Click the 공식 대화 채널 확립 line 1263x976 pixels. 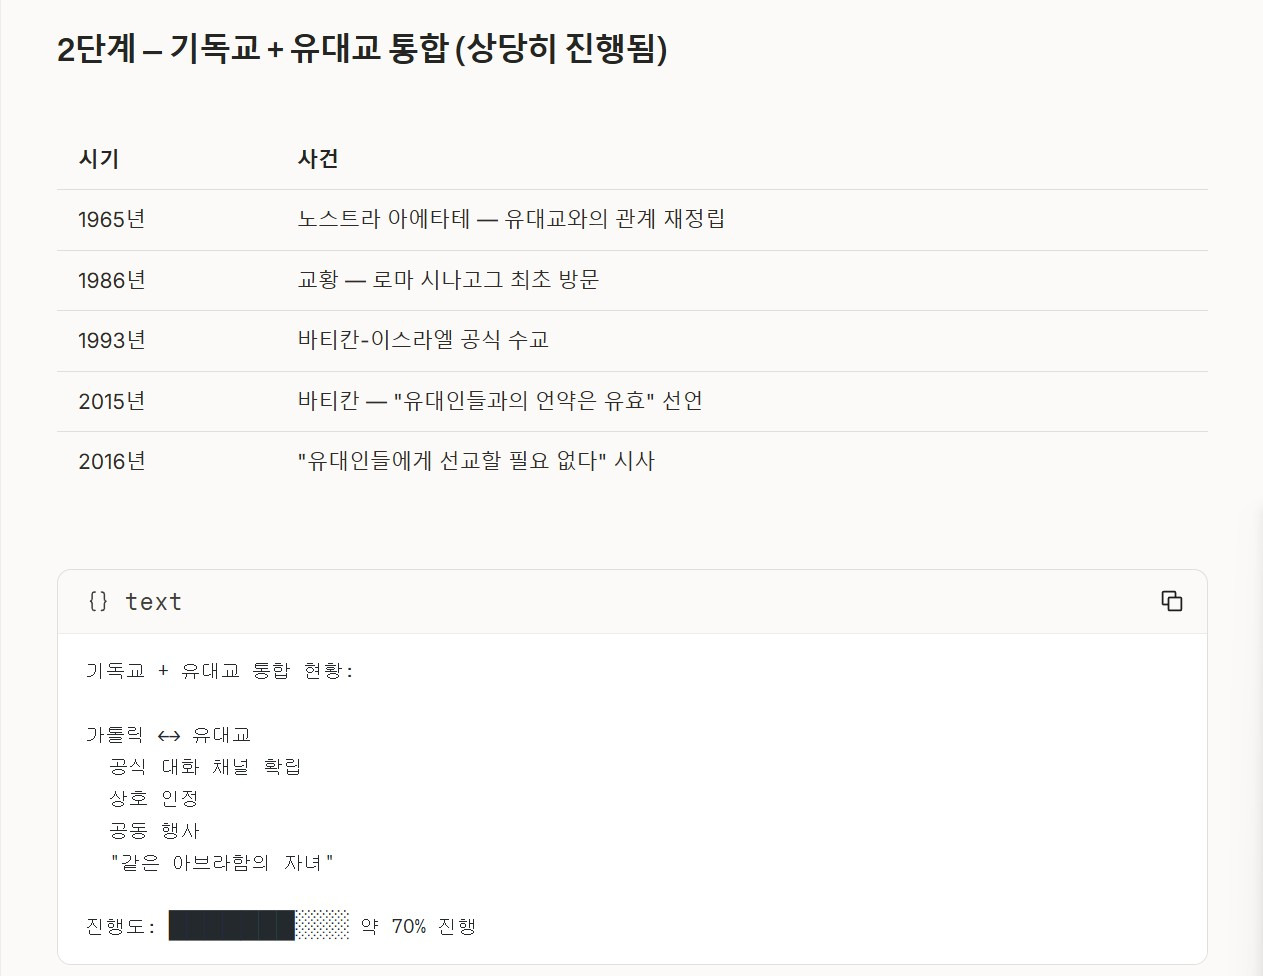205,767
